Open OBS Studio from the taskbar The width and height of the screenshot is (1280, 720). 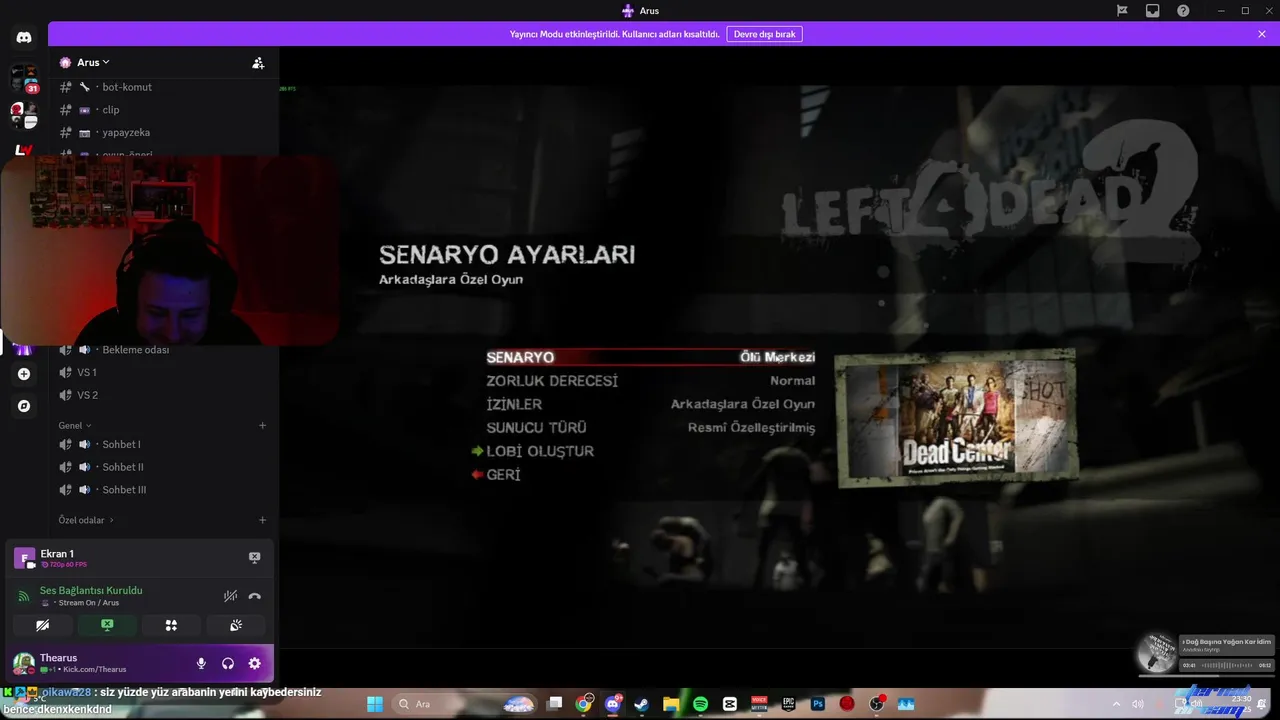click(x=877, y=704)
